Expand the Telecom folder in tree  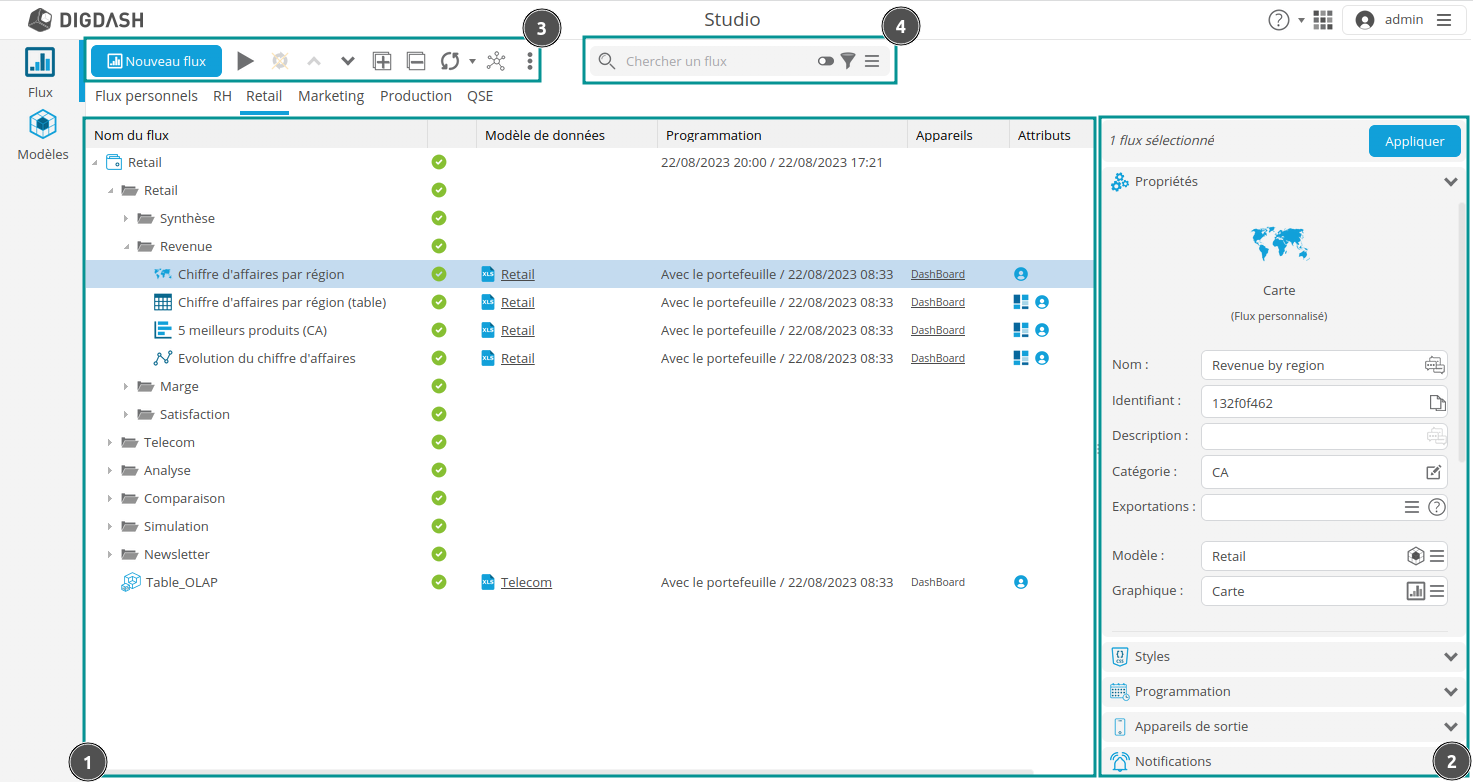pos(110,443)
